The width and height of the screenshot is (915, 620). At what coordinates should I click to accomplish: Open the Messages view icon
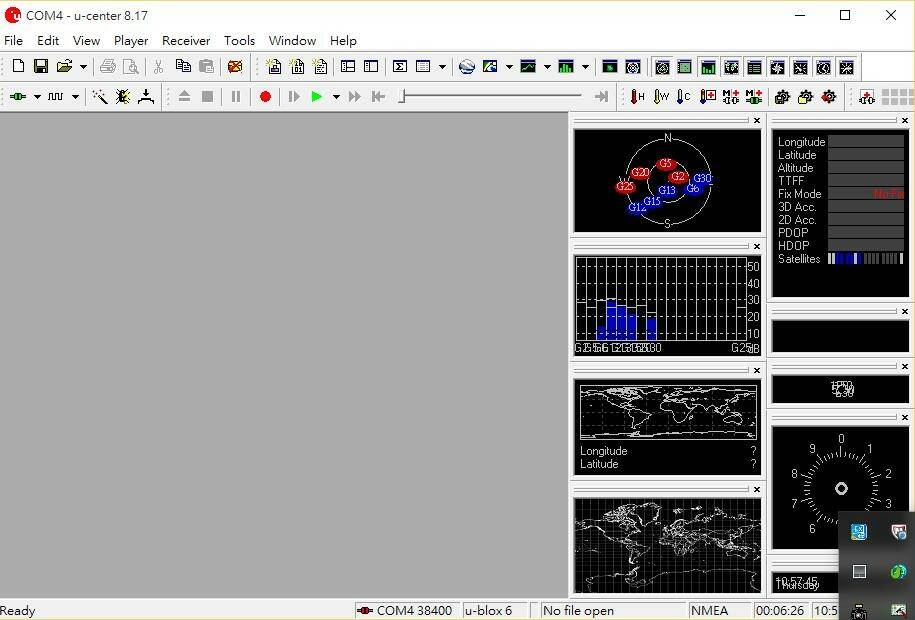(348, 67)
